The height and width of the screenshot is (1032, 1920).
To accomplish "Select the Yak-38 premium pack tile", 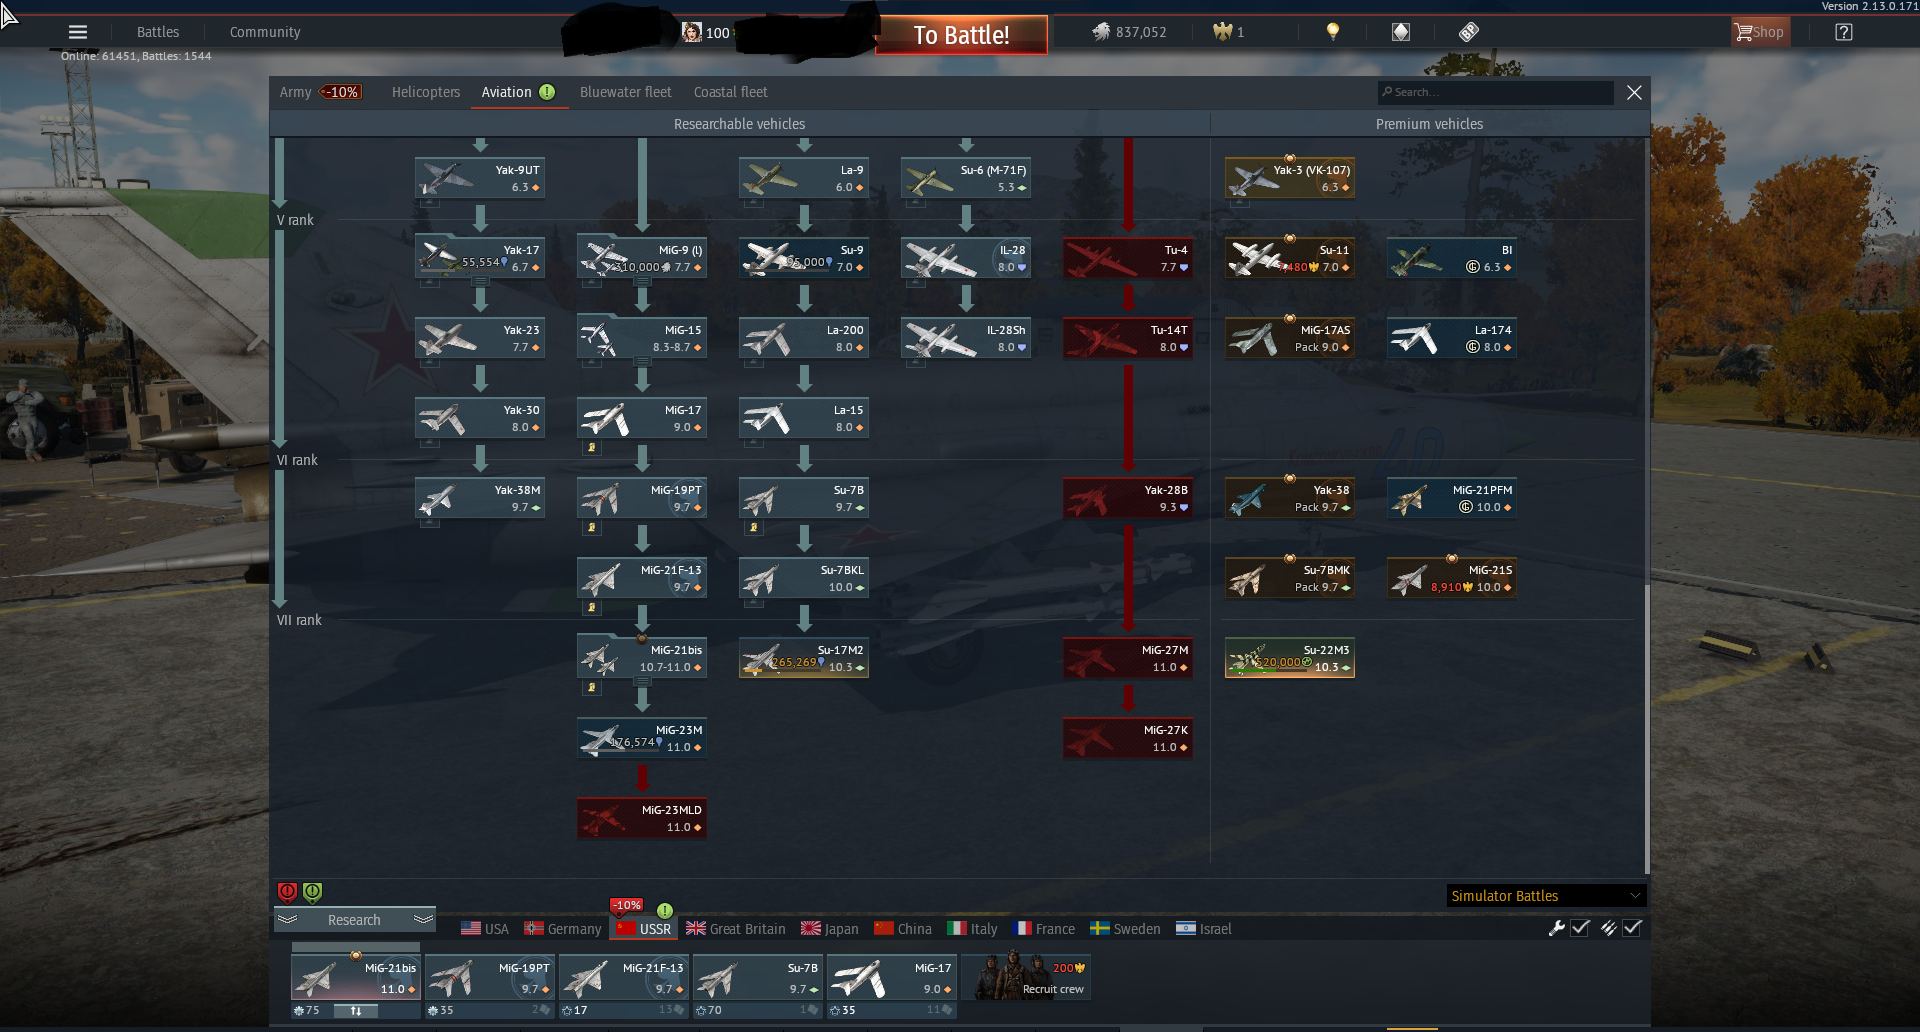I will coord(1290,498).
